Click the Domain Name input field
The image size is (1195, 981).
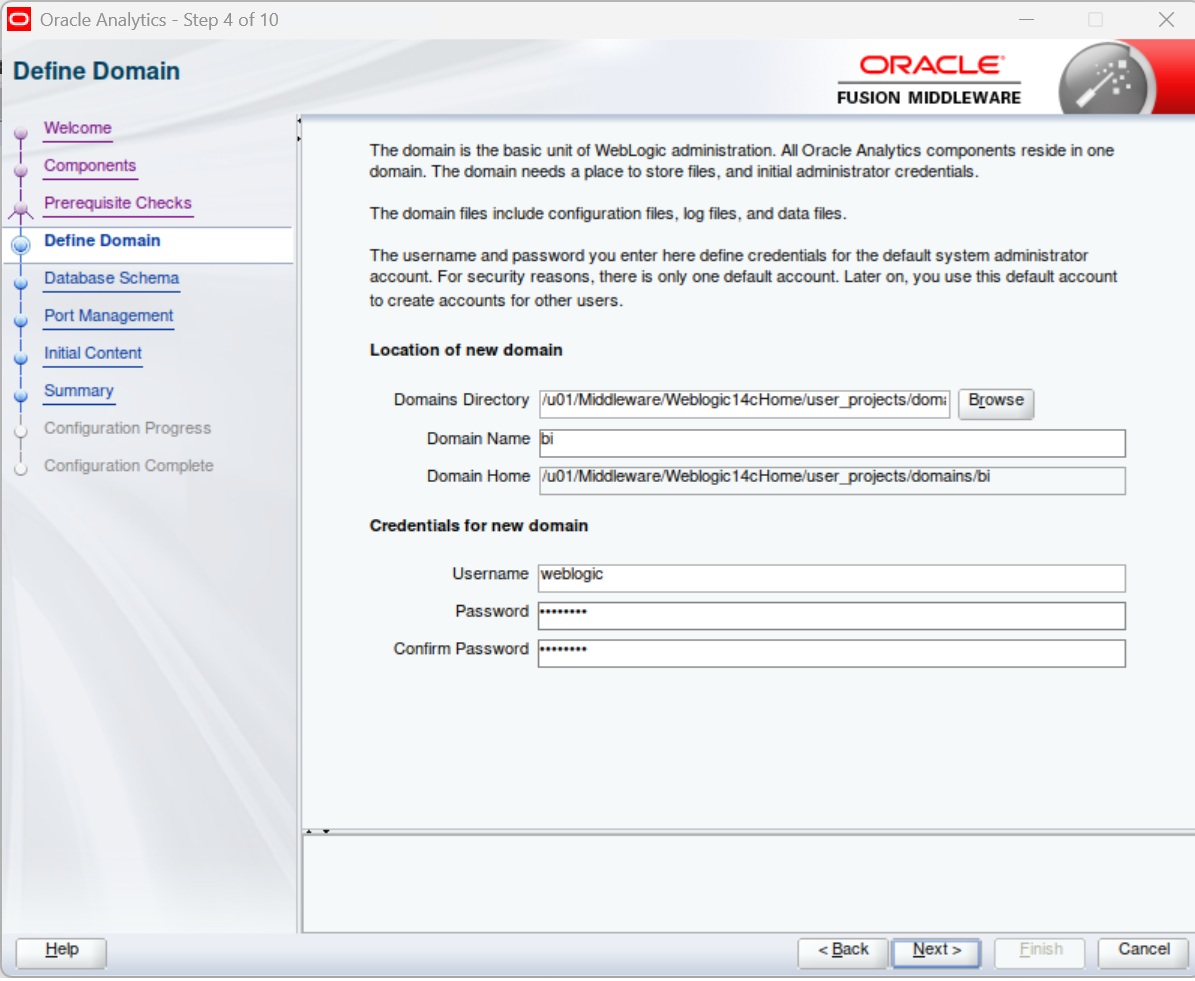click(832, 442)
